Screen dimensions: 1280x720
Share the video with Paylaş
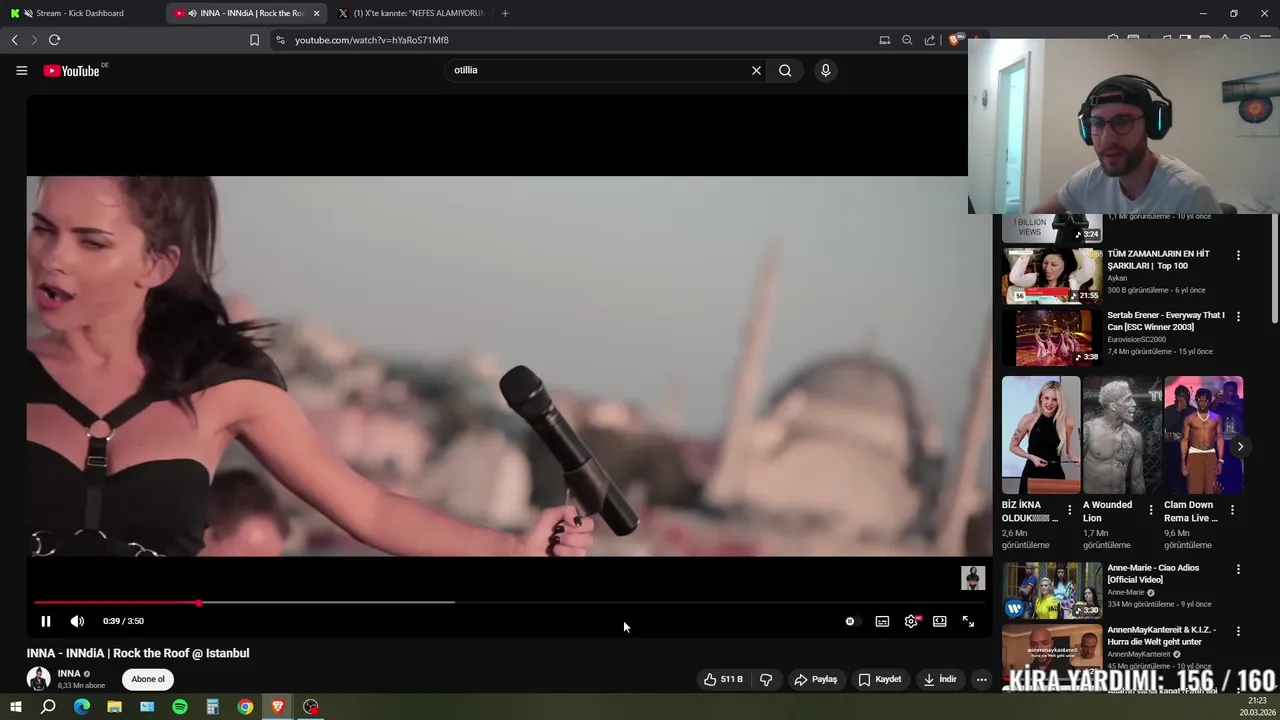point(815,679)
